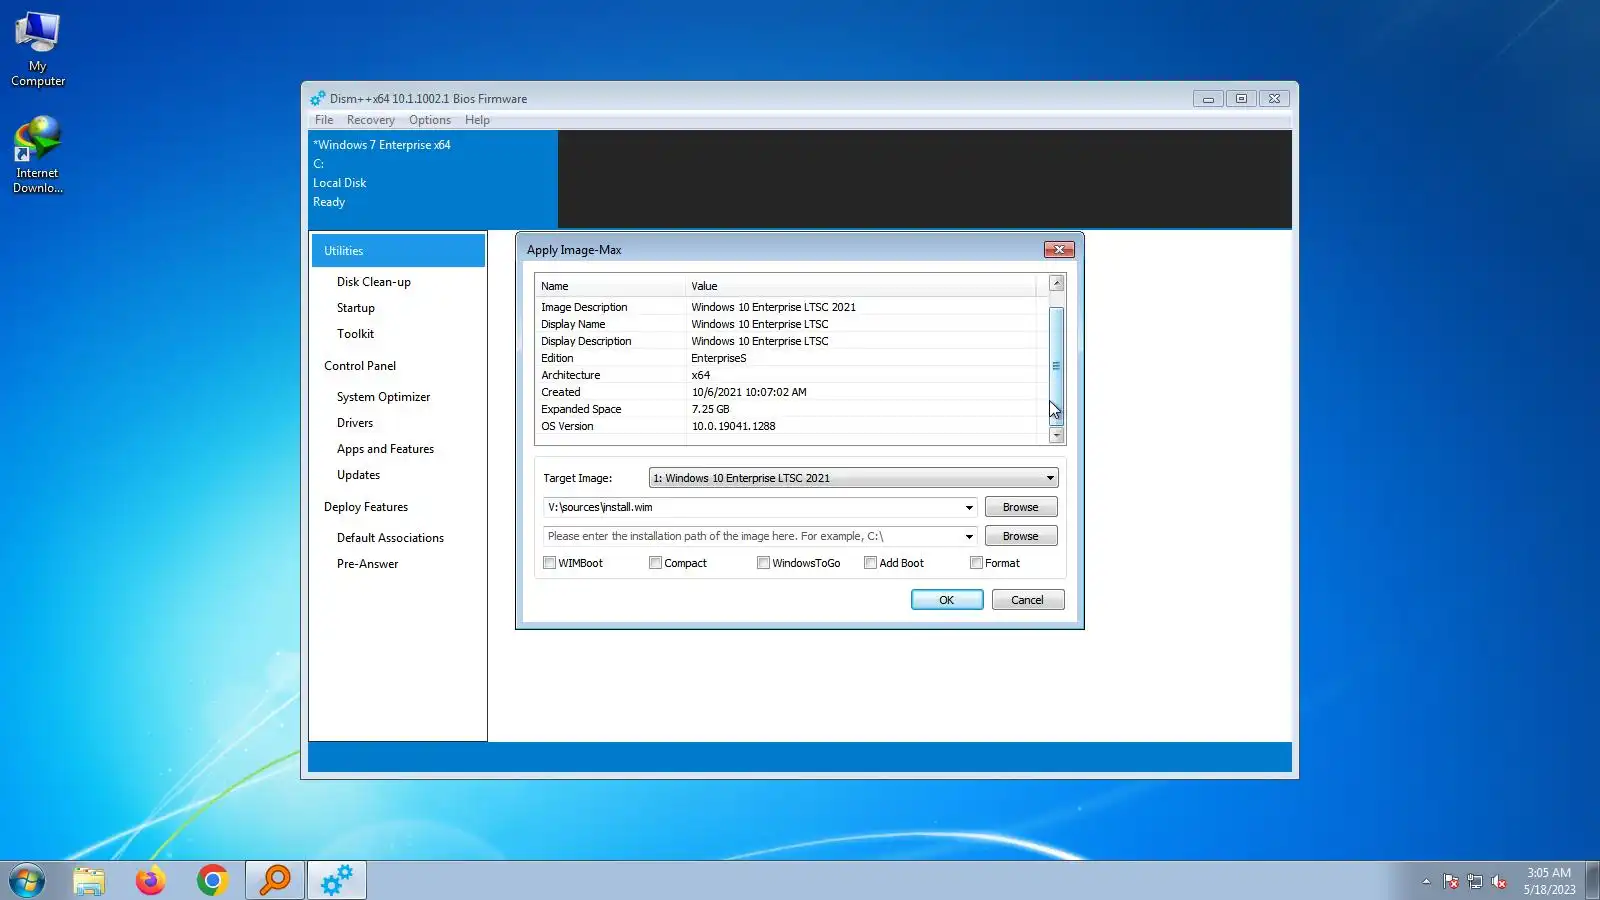Open the File menu

pyautogui.click(x=324, y=120)
